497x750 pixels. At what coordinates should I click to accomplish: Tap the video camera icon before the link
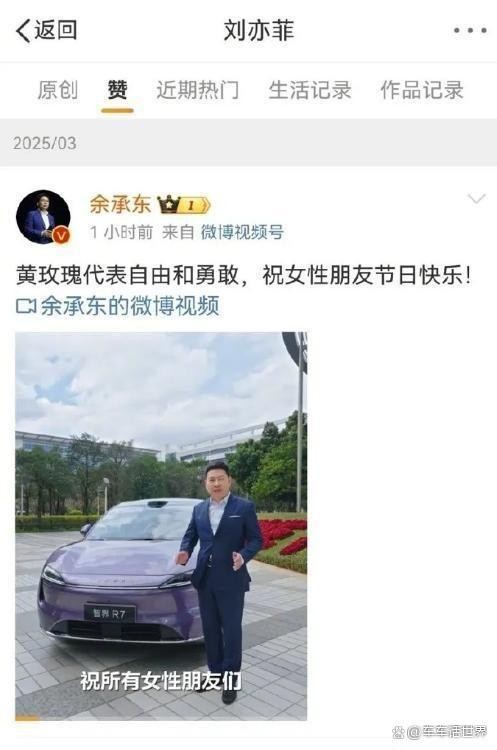pos(26,306)
